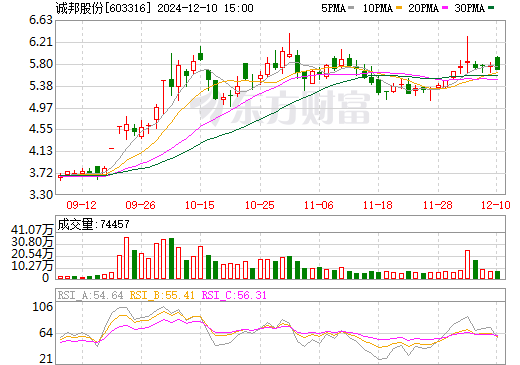This screenshot has height=365, width=520.
Task: Click the 09-26 date label
Action: click(140, 205)
